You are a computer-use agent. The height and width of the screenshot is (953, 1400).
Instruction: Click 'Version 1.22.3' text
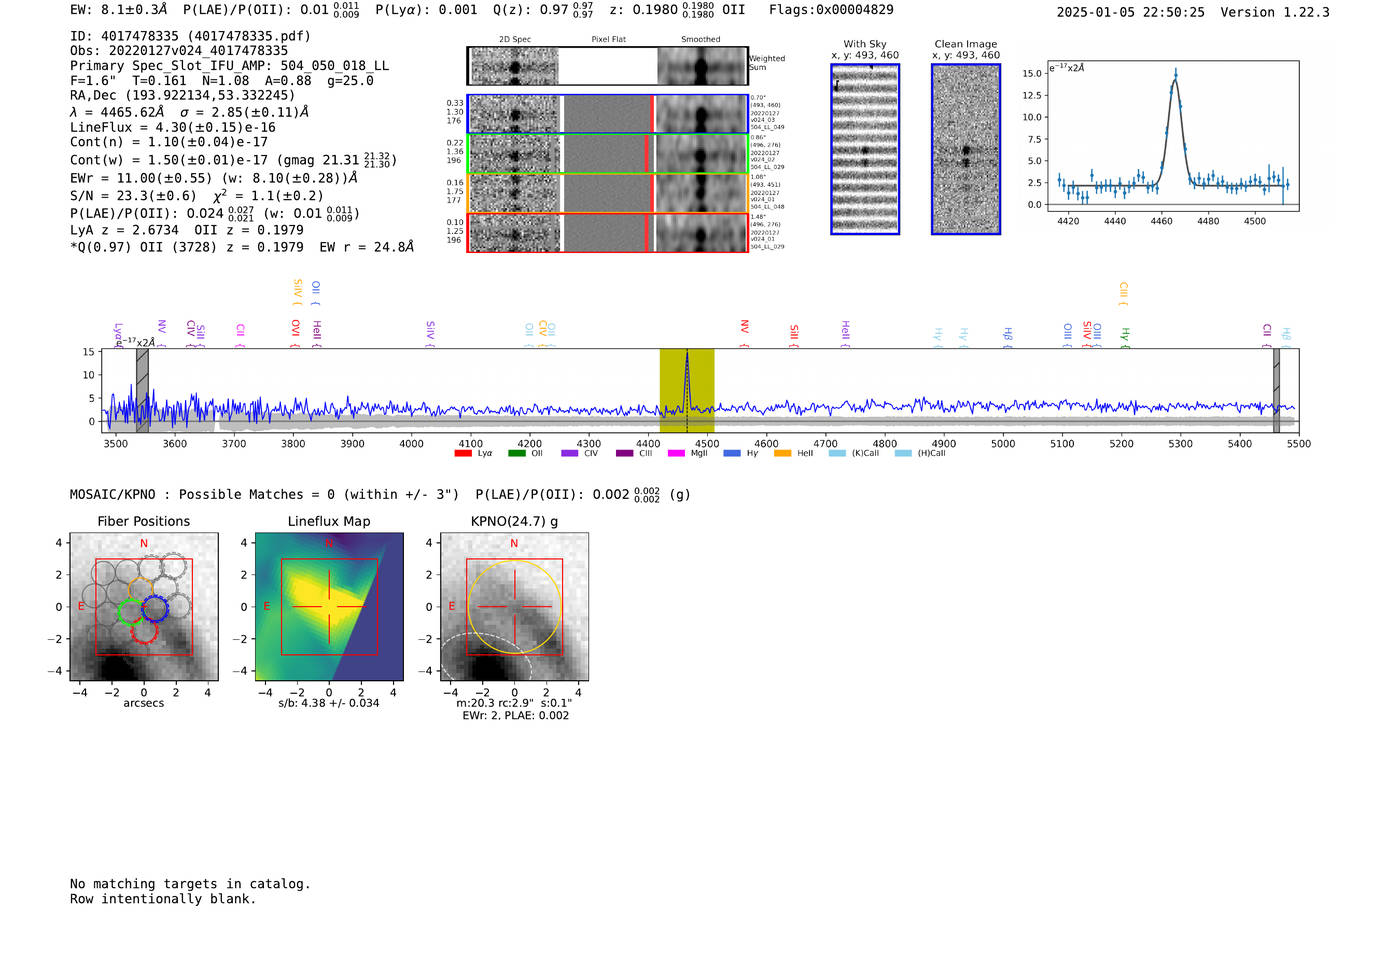coord(1275,12)
